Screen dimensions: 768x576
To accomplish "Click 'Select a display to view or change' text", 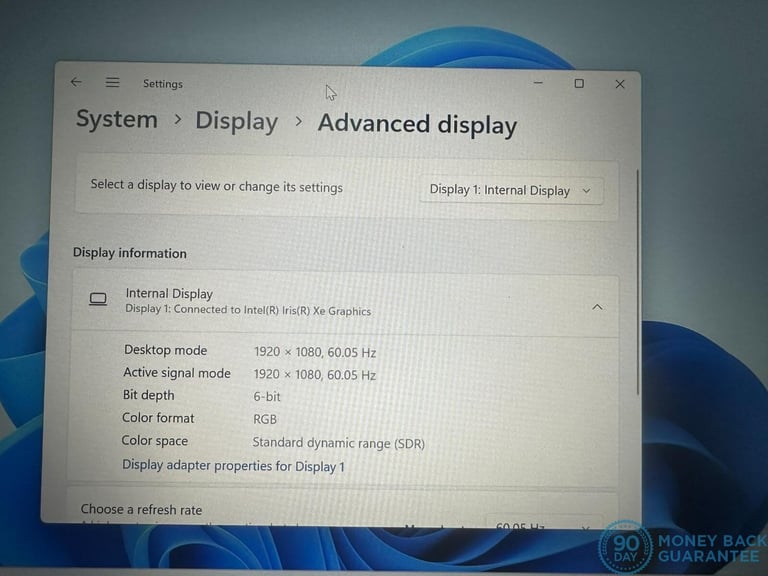I will (x=216, y=186).
